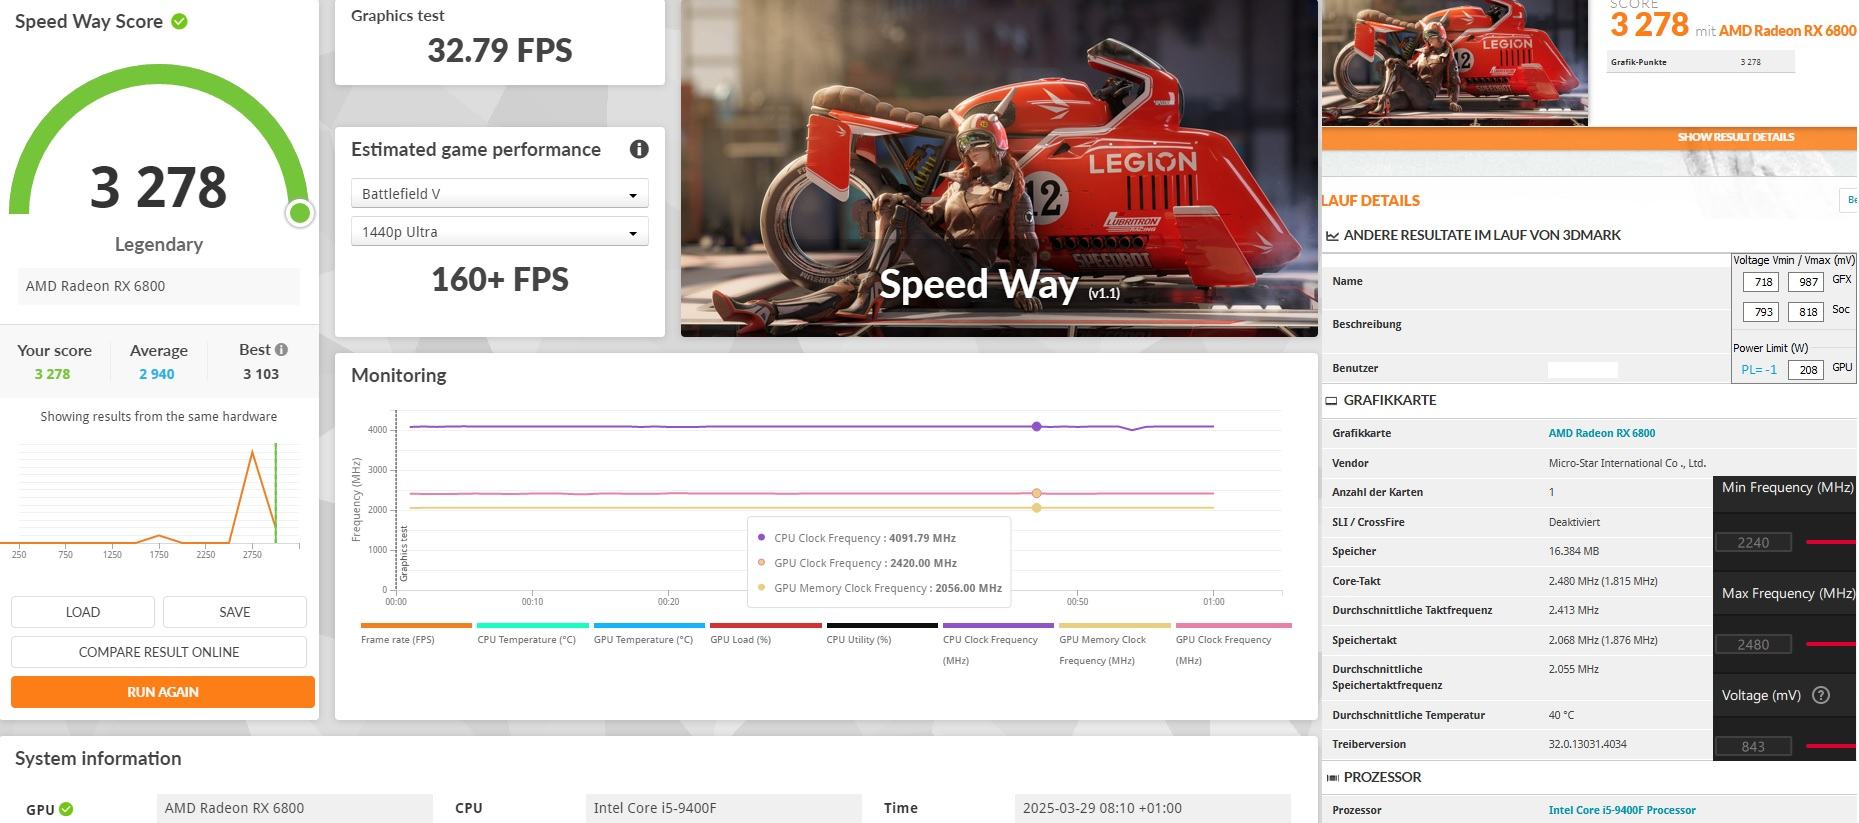This screenshot has width=1859, height=823.
Task: Click the purple CPU clock data point on chart
Action: pyautogui.click(x=1036, y=427)
